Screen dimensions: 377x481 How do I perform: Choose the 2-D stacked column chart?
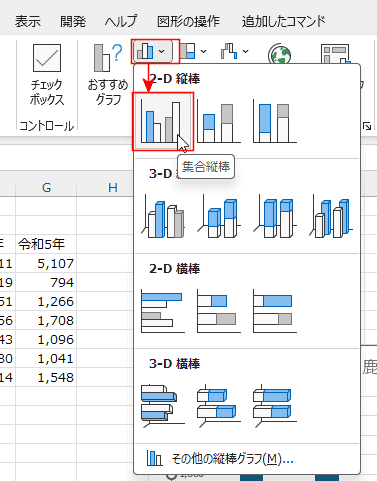(219, 122)
